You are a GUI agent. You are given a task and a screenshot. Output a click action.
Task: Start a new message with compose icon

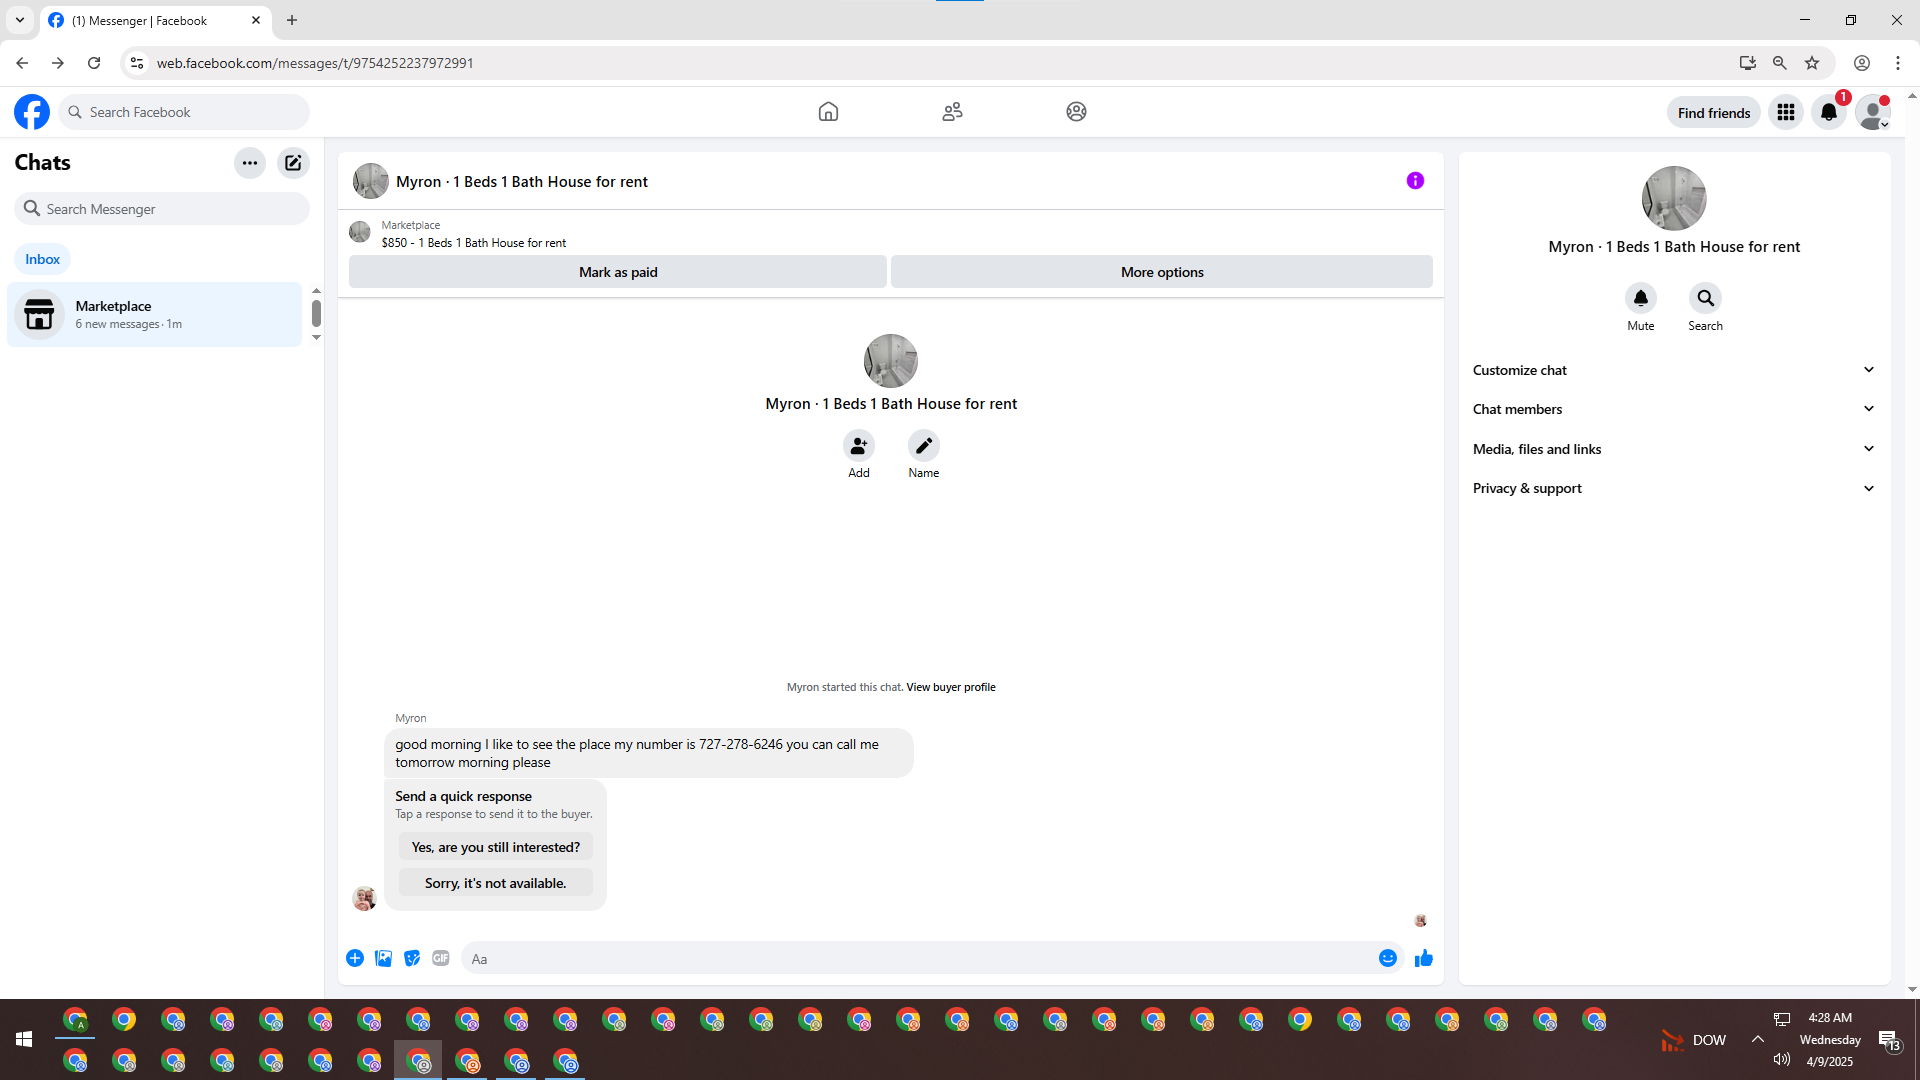coord(293,163)
